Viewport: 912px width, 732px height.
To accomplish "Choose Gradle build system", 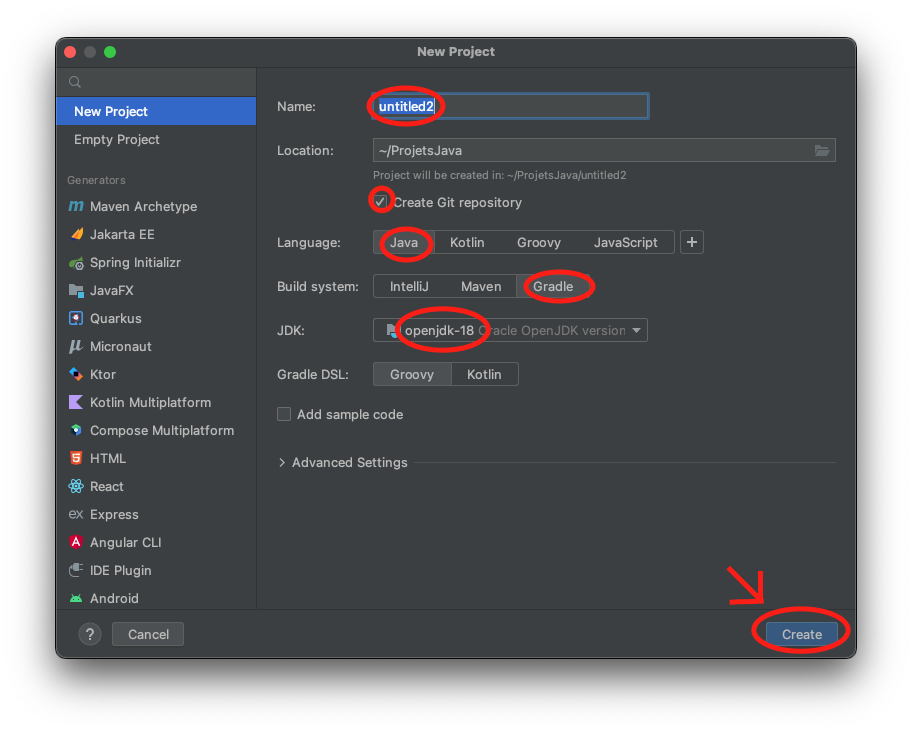I will [x=553, y=287].
